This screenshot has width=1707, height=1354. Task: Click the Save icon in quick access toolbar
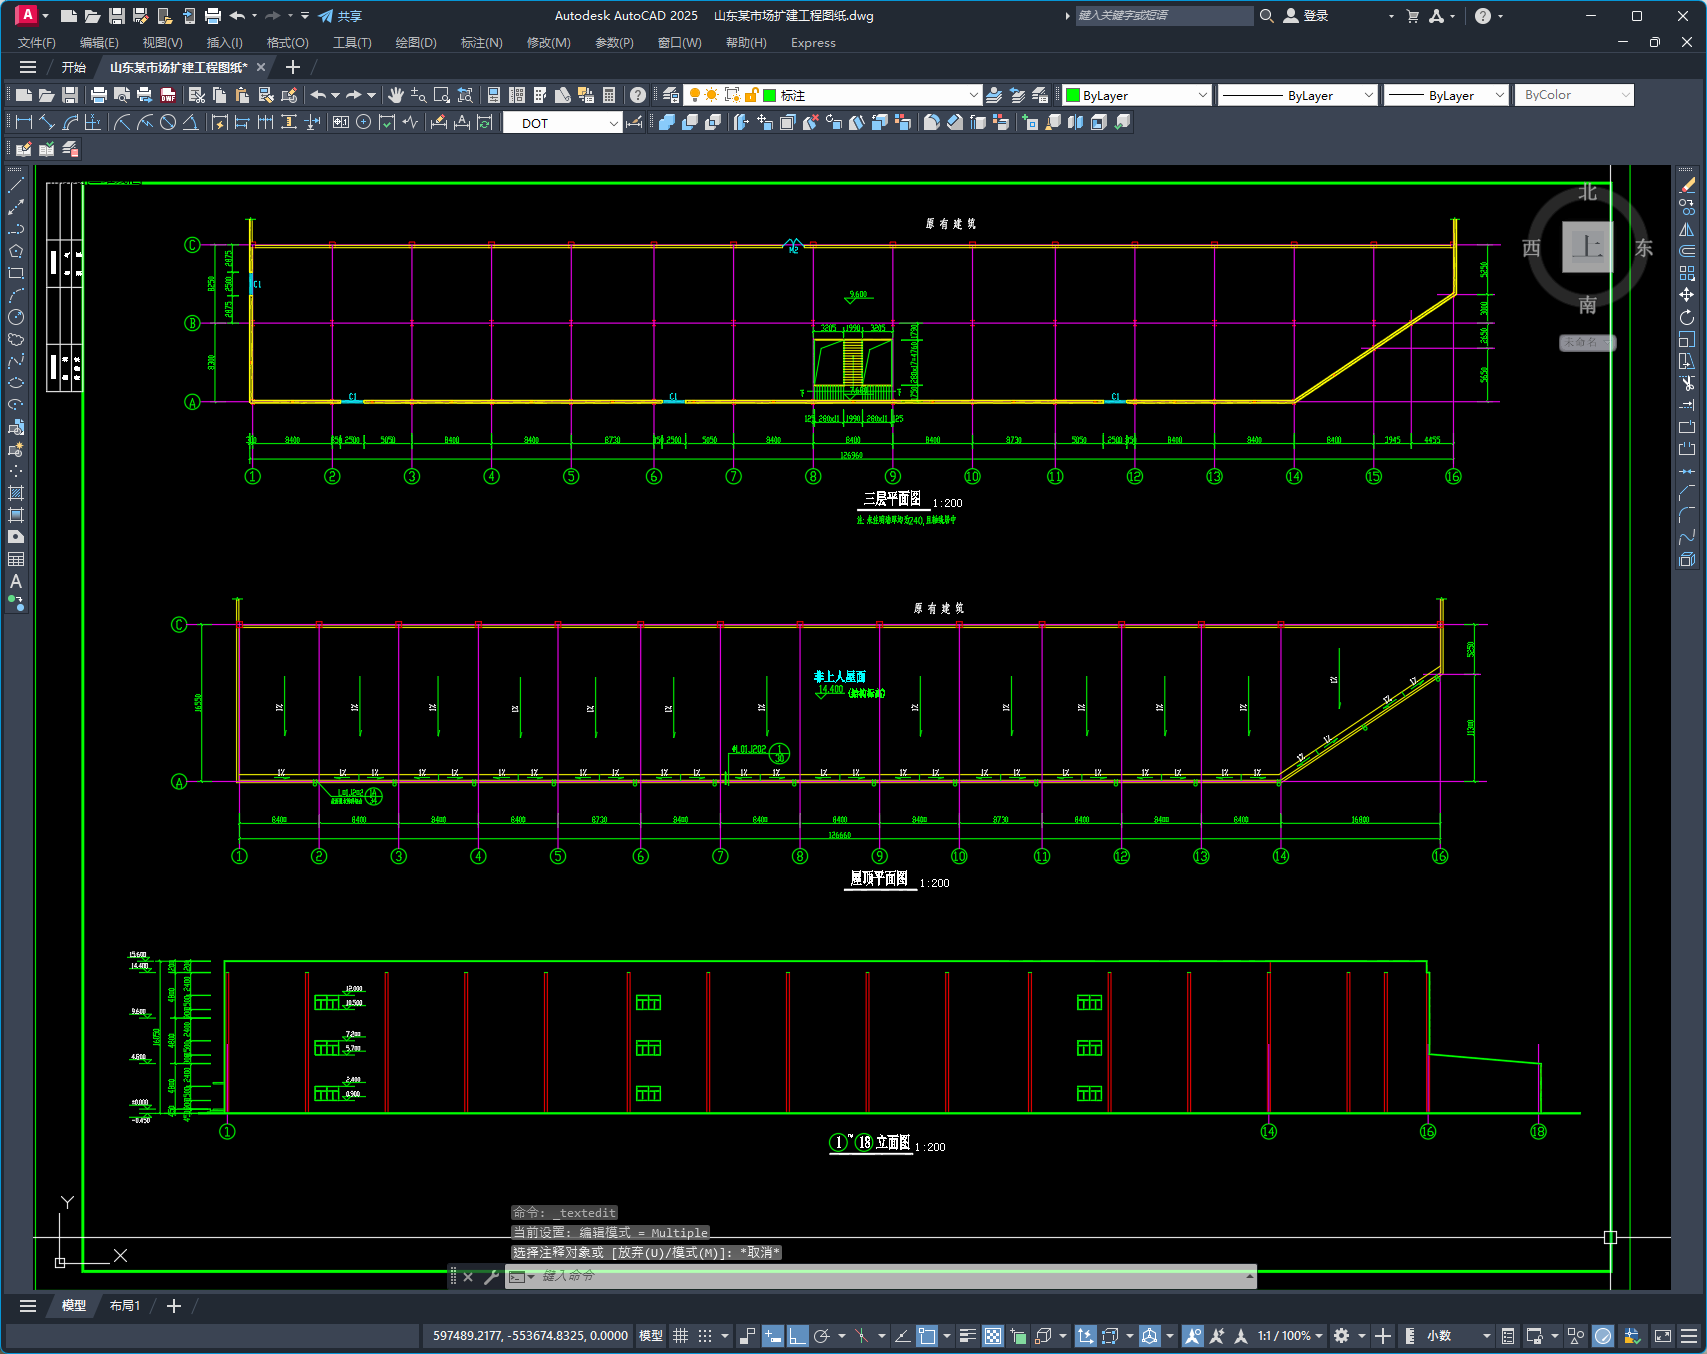tap(117, 16)
